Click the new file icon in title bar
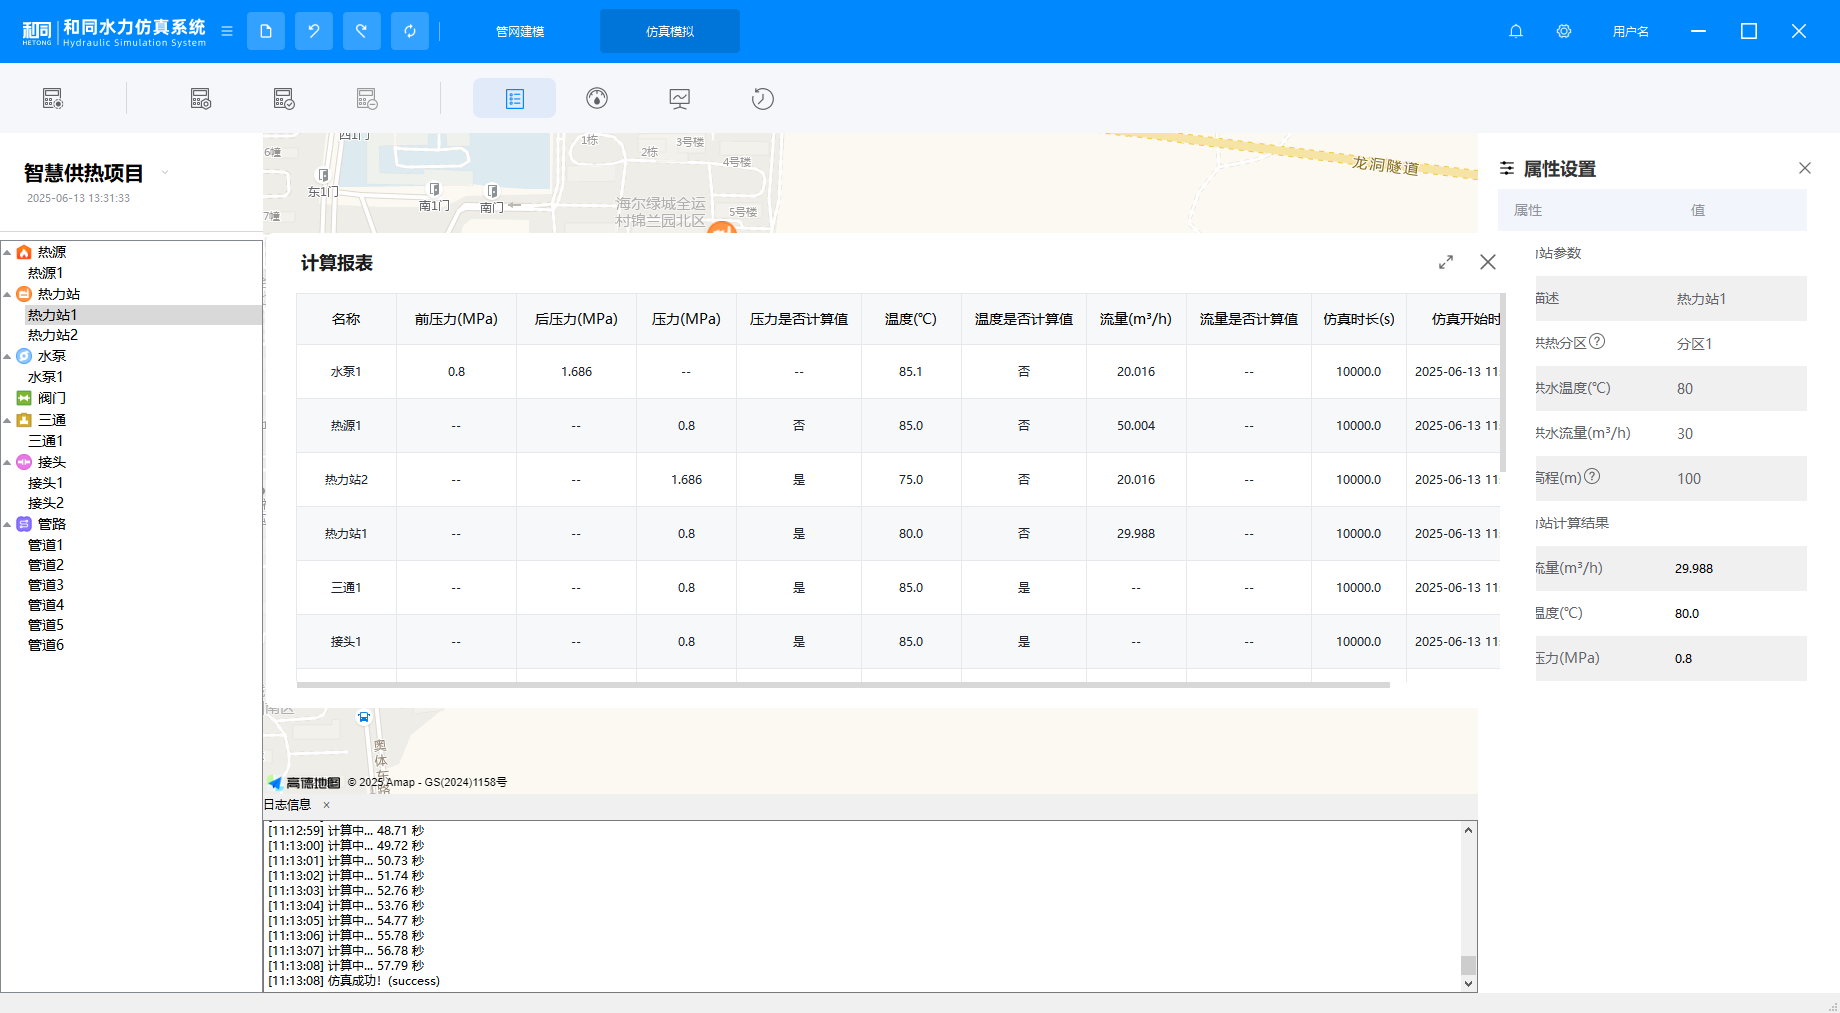 click(x=266, y=31)
